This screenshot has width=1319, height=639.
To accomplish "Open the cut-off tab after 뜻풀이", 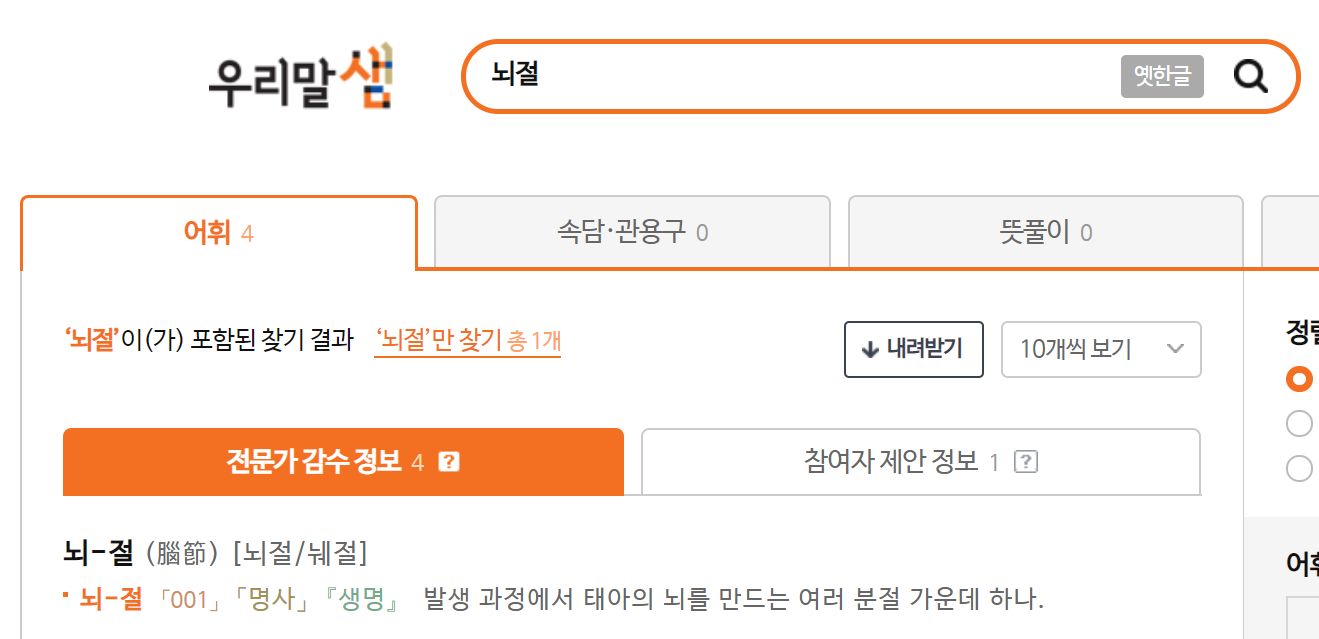I will pyautogui.click(x=1290, y=233).
